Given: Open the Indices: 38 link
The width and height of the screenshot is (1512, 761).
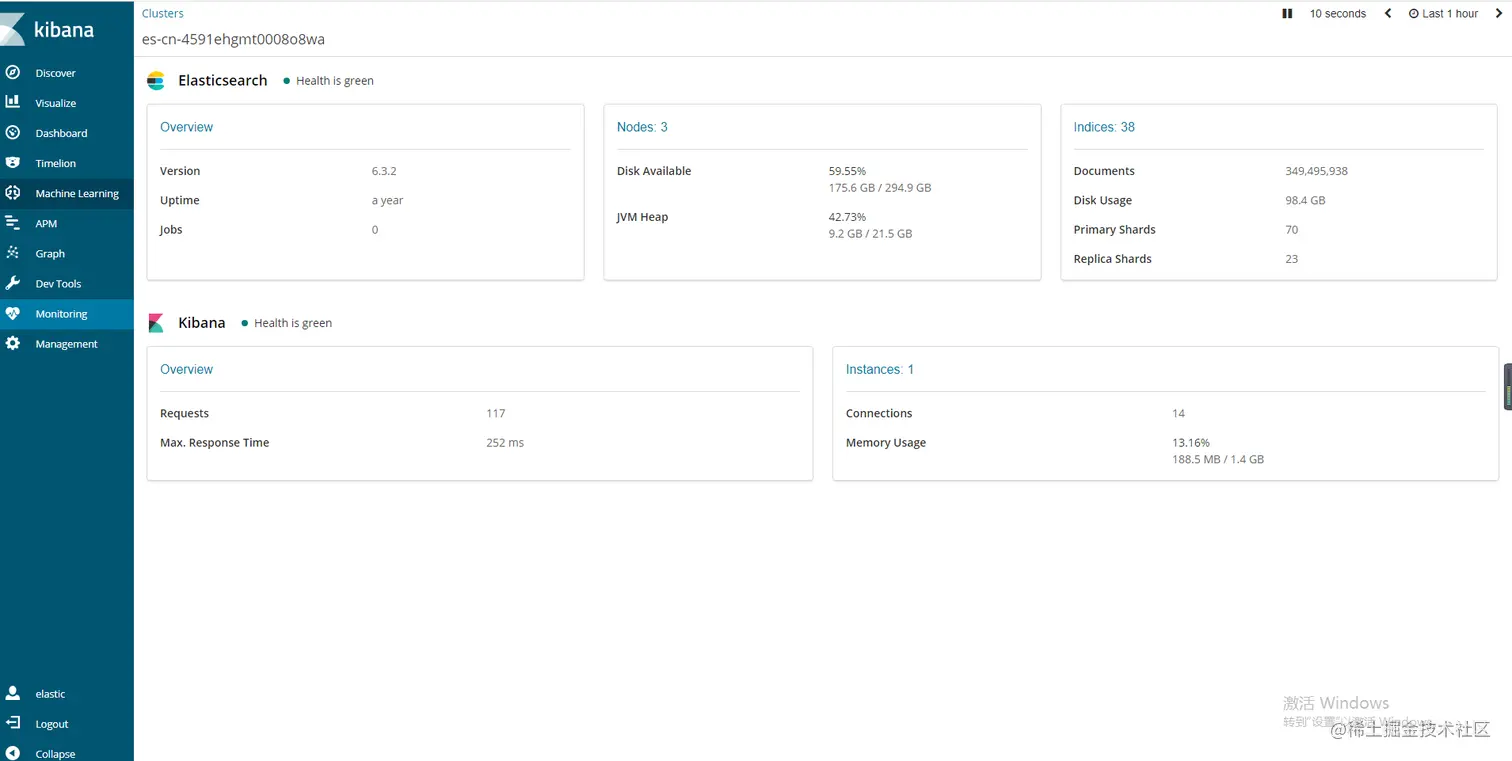Looking at the screenshot, I should (x=1104, y=127).
